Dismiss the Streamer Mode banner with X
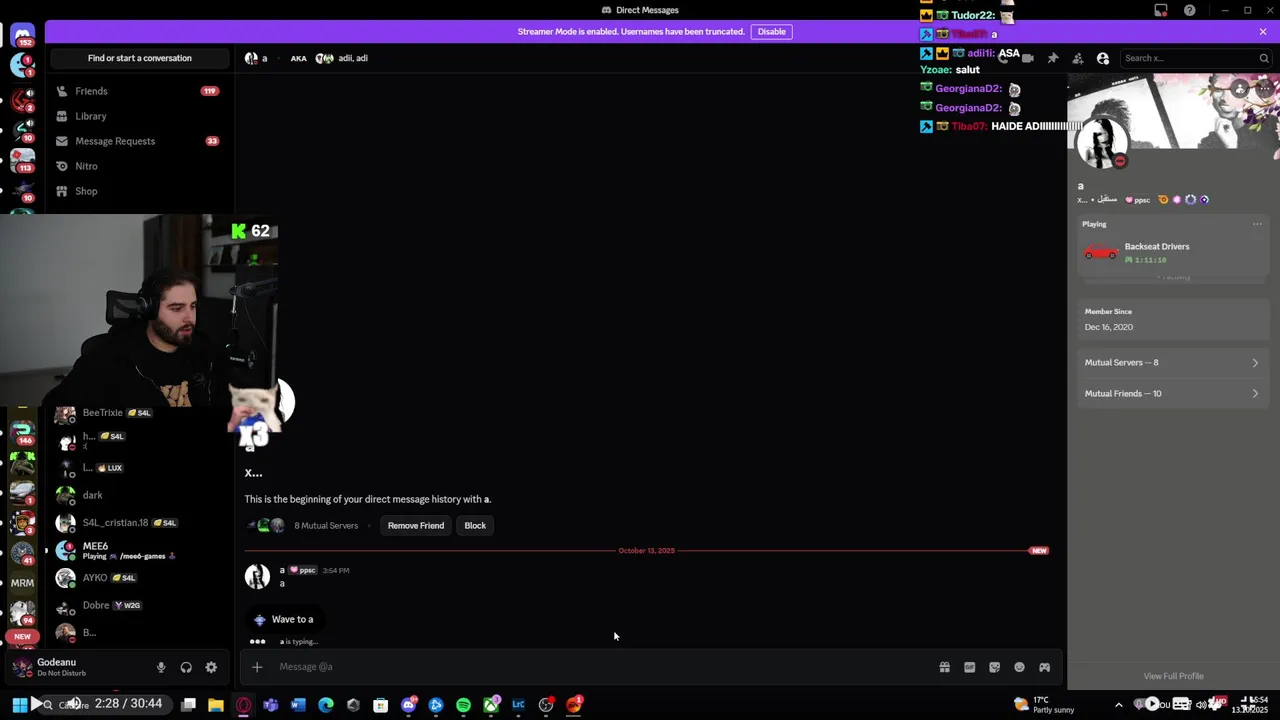This screenshot has width=1280, height=720. click(x=1263, y=31)
